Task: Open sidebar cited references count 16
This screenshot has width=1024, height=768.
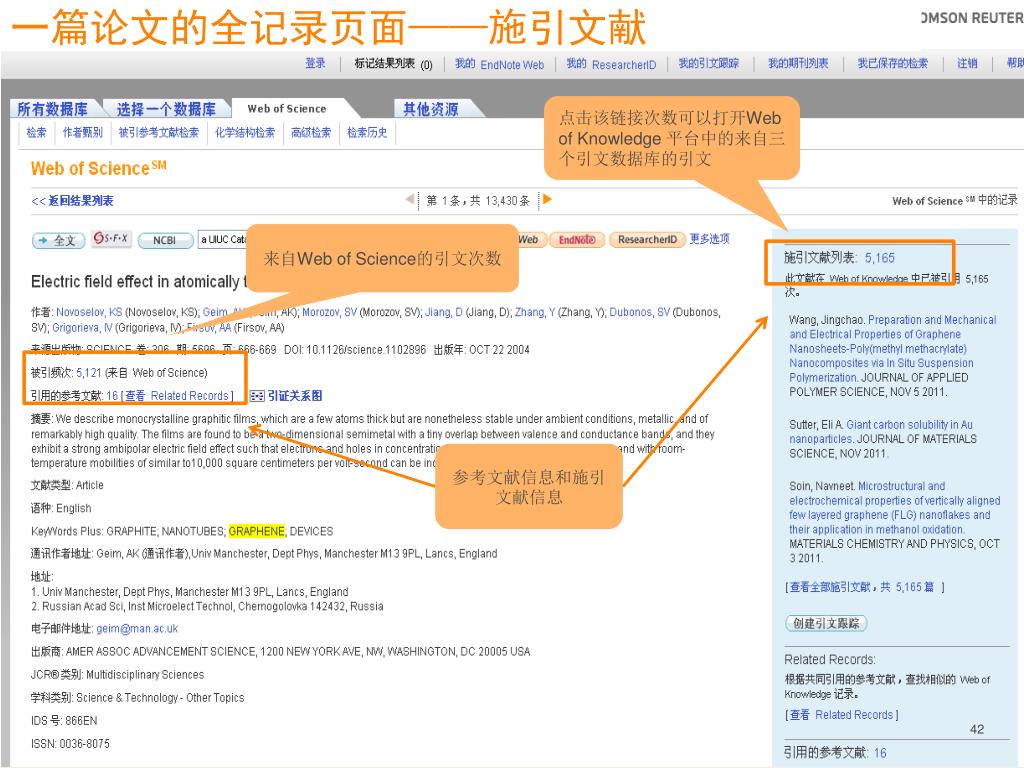Action: coord(880,753)
